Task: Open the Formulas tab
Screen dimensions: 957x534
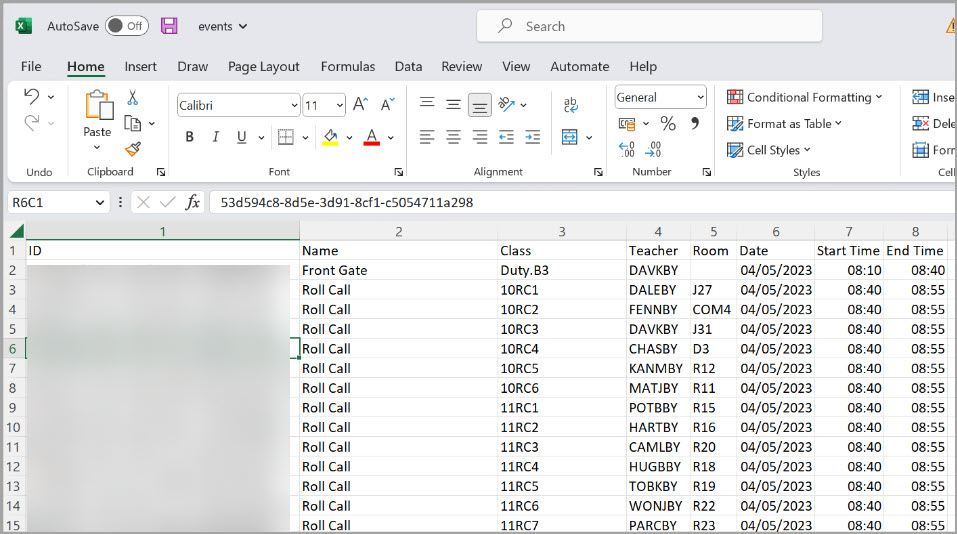Action: (x=348, y=67)
